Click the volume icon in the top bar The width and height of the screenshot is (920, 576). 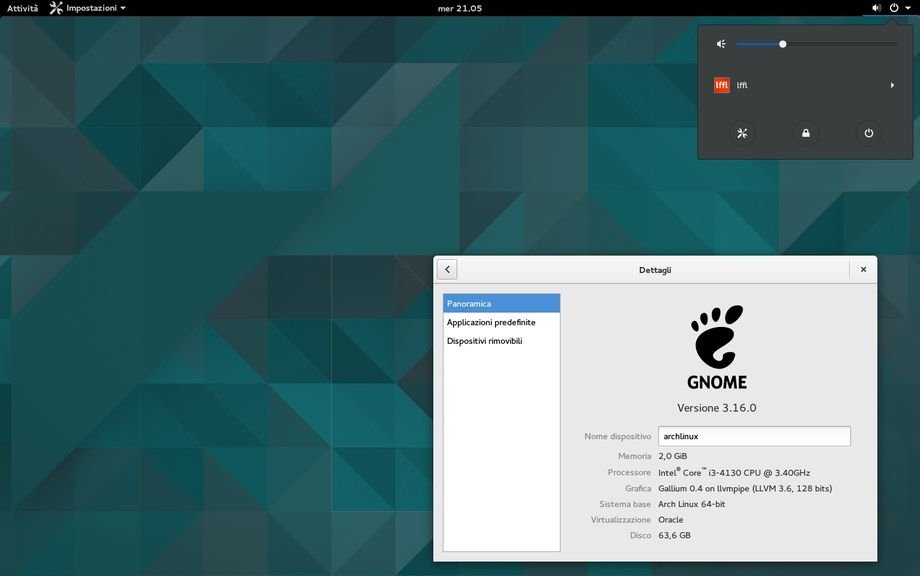tap(876, 8)
